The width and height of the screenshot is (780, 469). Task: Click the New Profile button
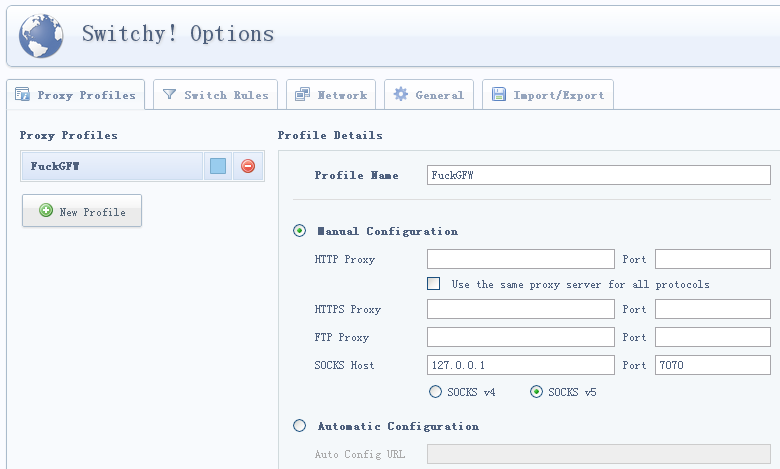coord(82,211)
